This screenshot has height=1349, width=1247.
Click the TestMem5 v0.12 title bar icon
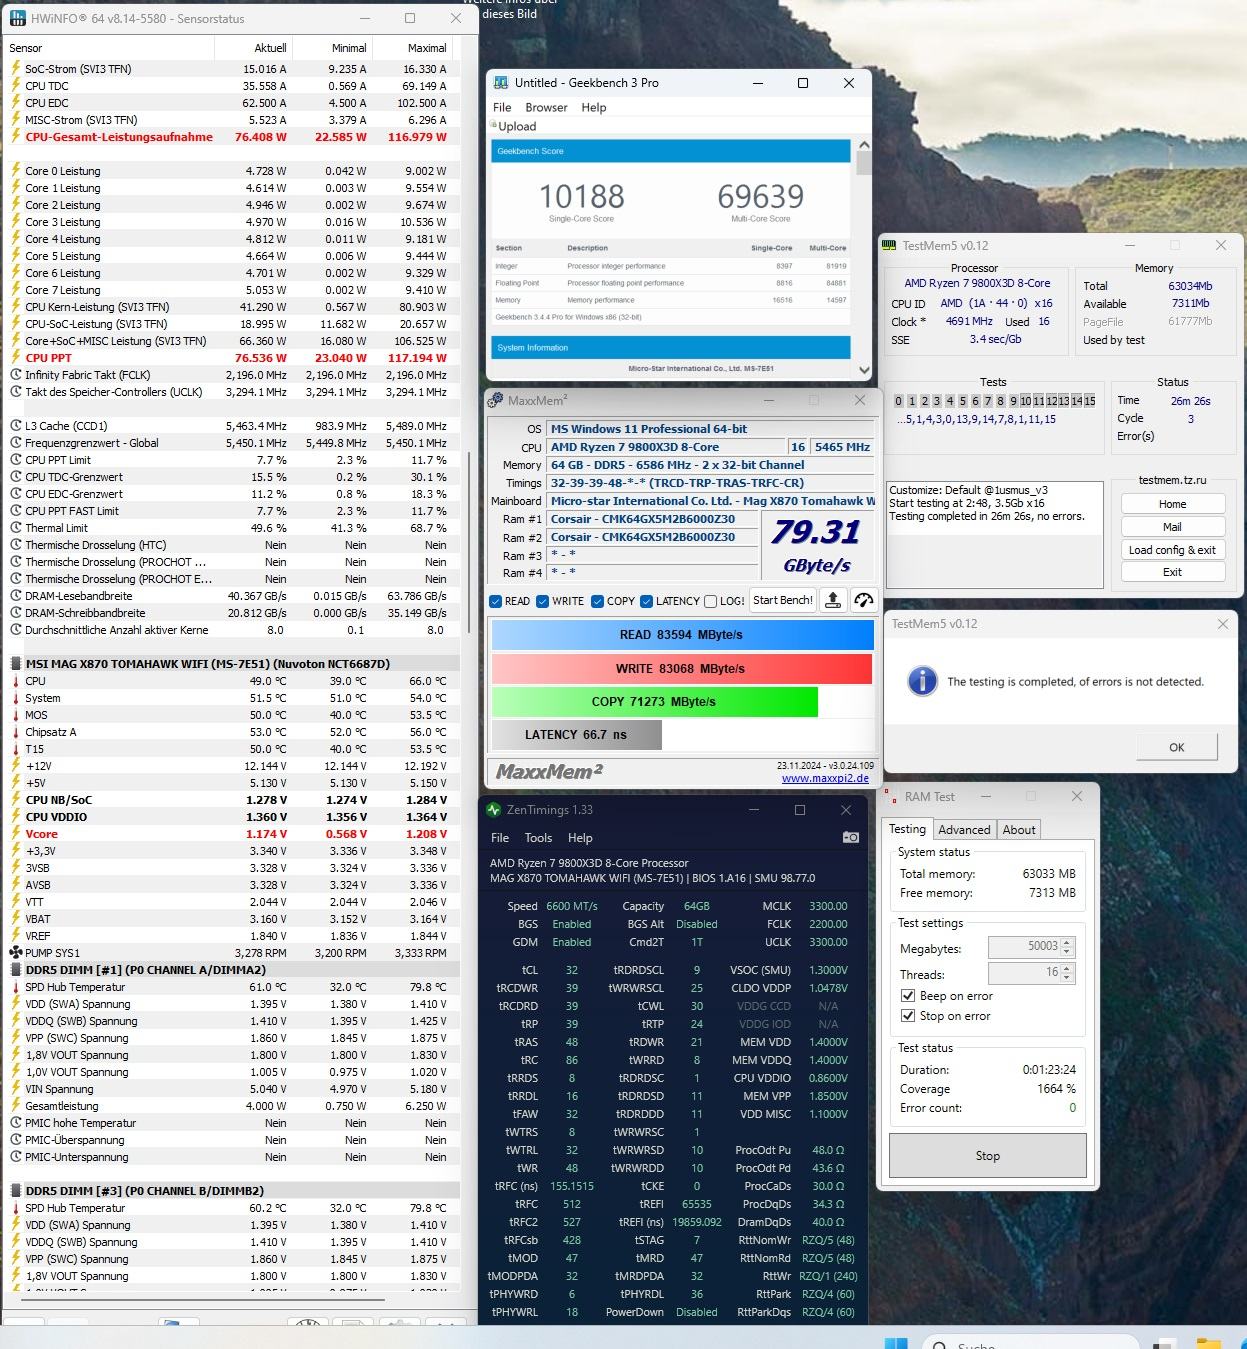coord(889,245)
